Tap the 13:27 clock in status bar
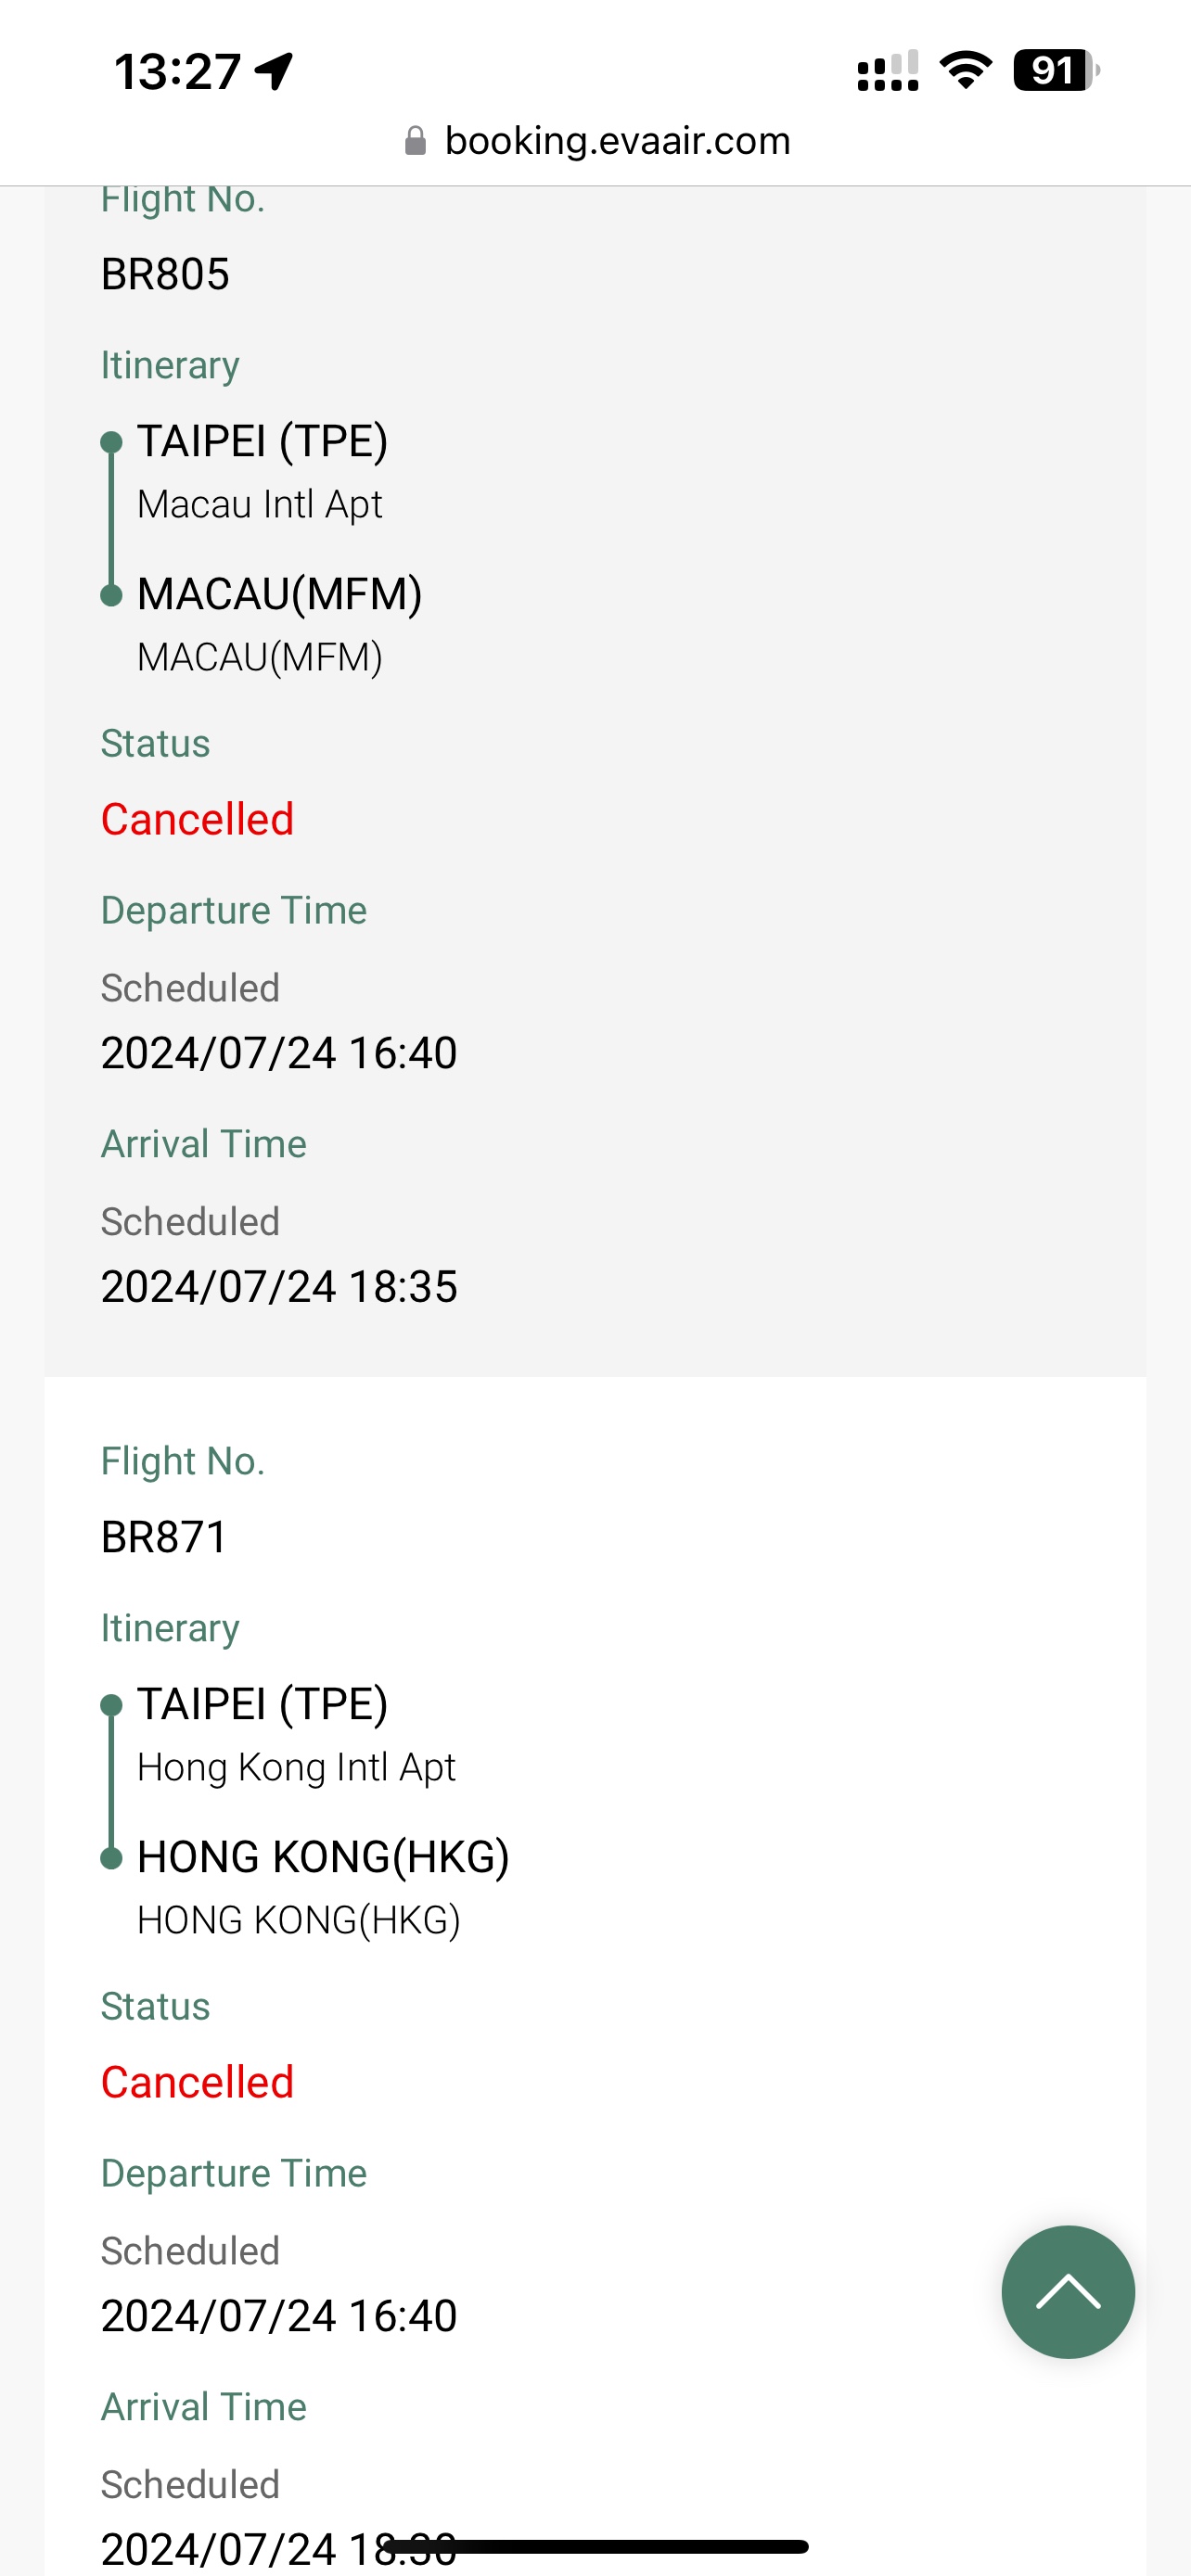Viewport: 1191px width, 2576px height. point(177,72)
